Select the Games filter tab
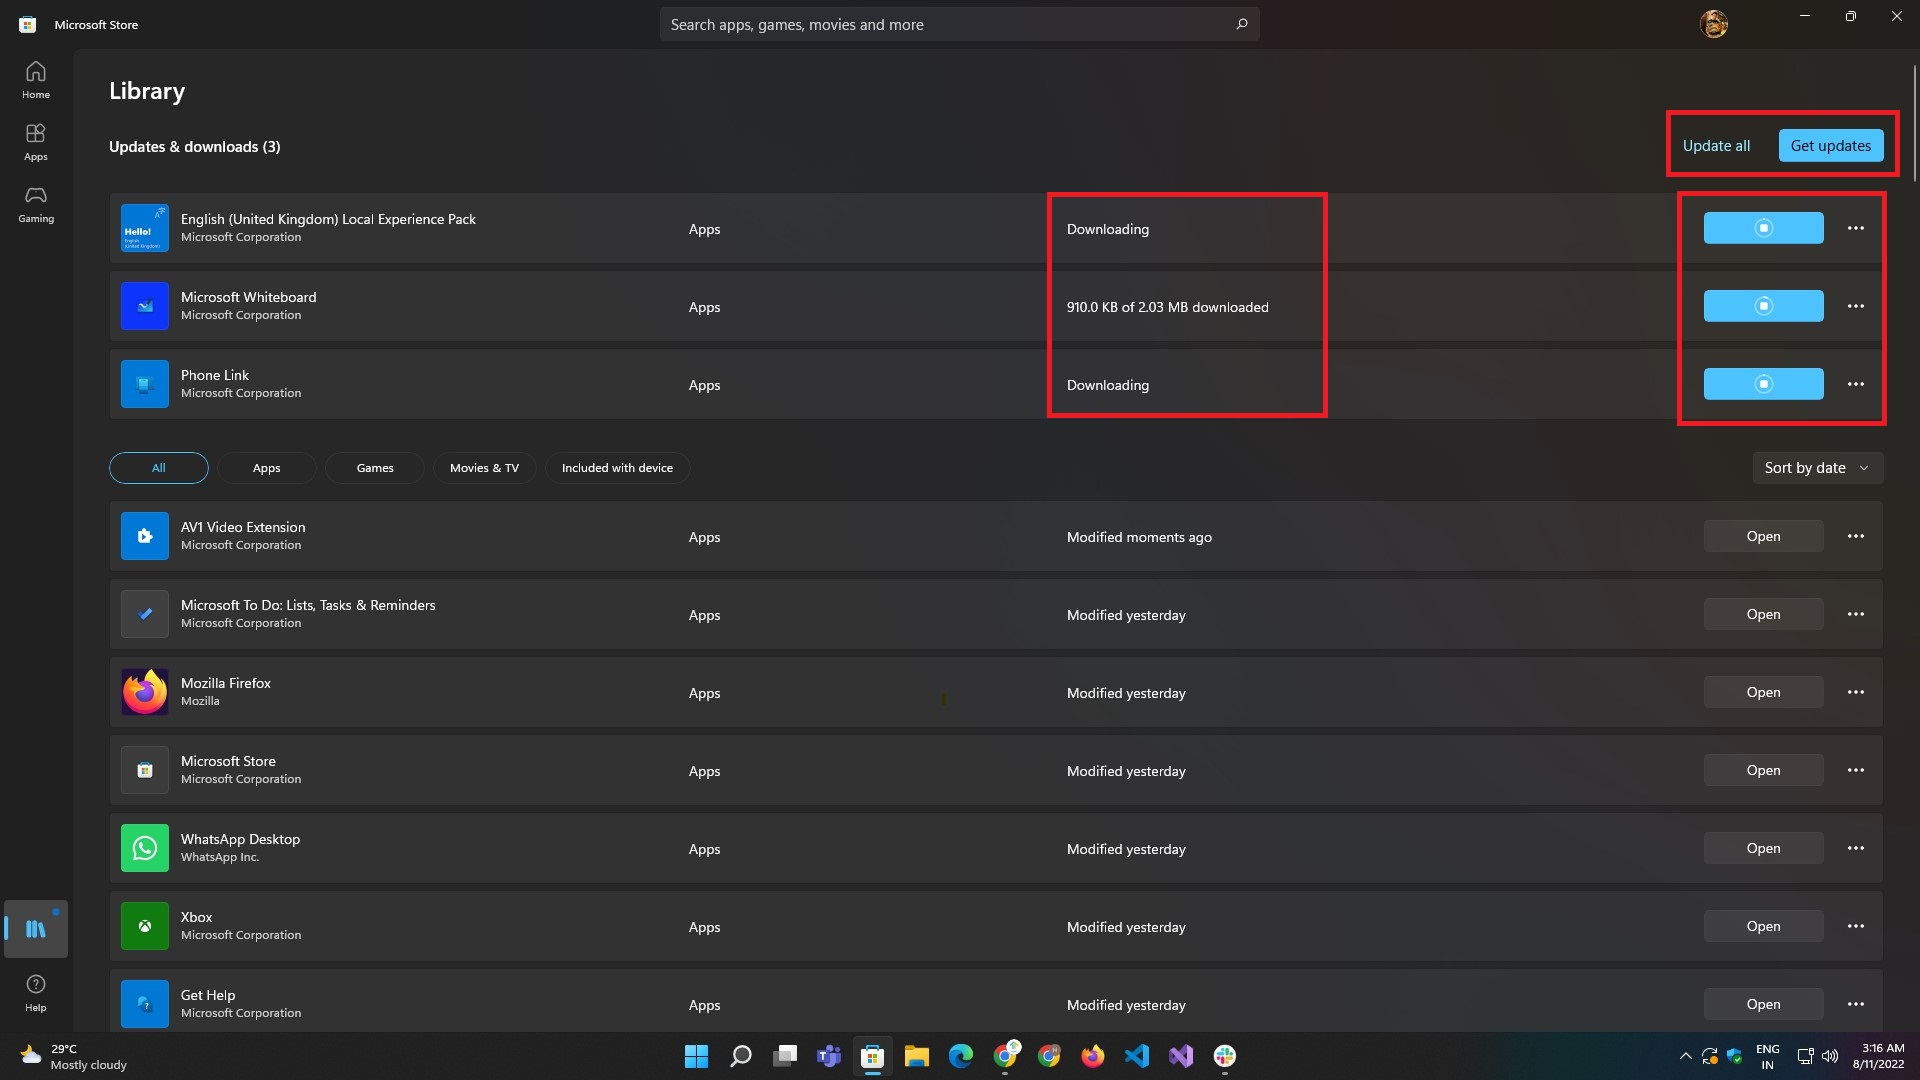Image resolution: width=1920 pixels, height=1080 pixels. [375, 468]
